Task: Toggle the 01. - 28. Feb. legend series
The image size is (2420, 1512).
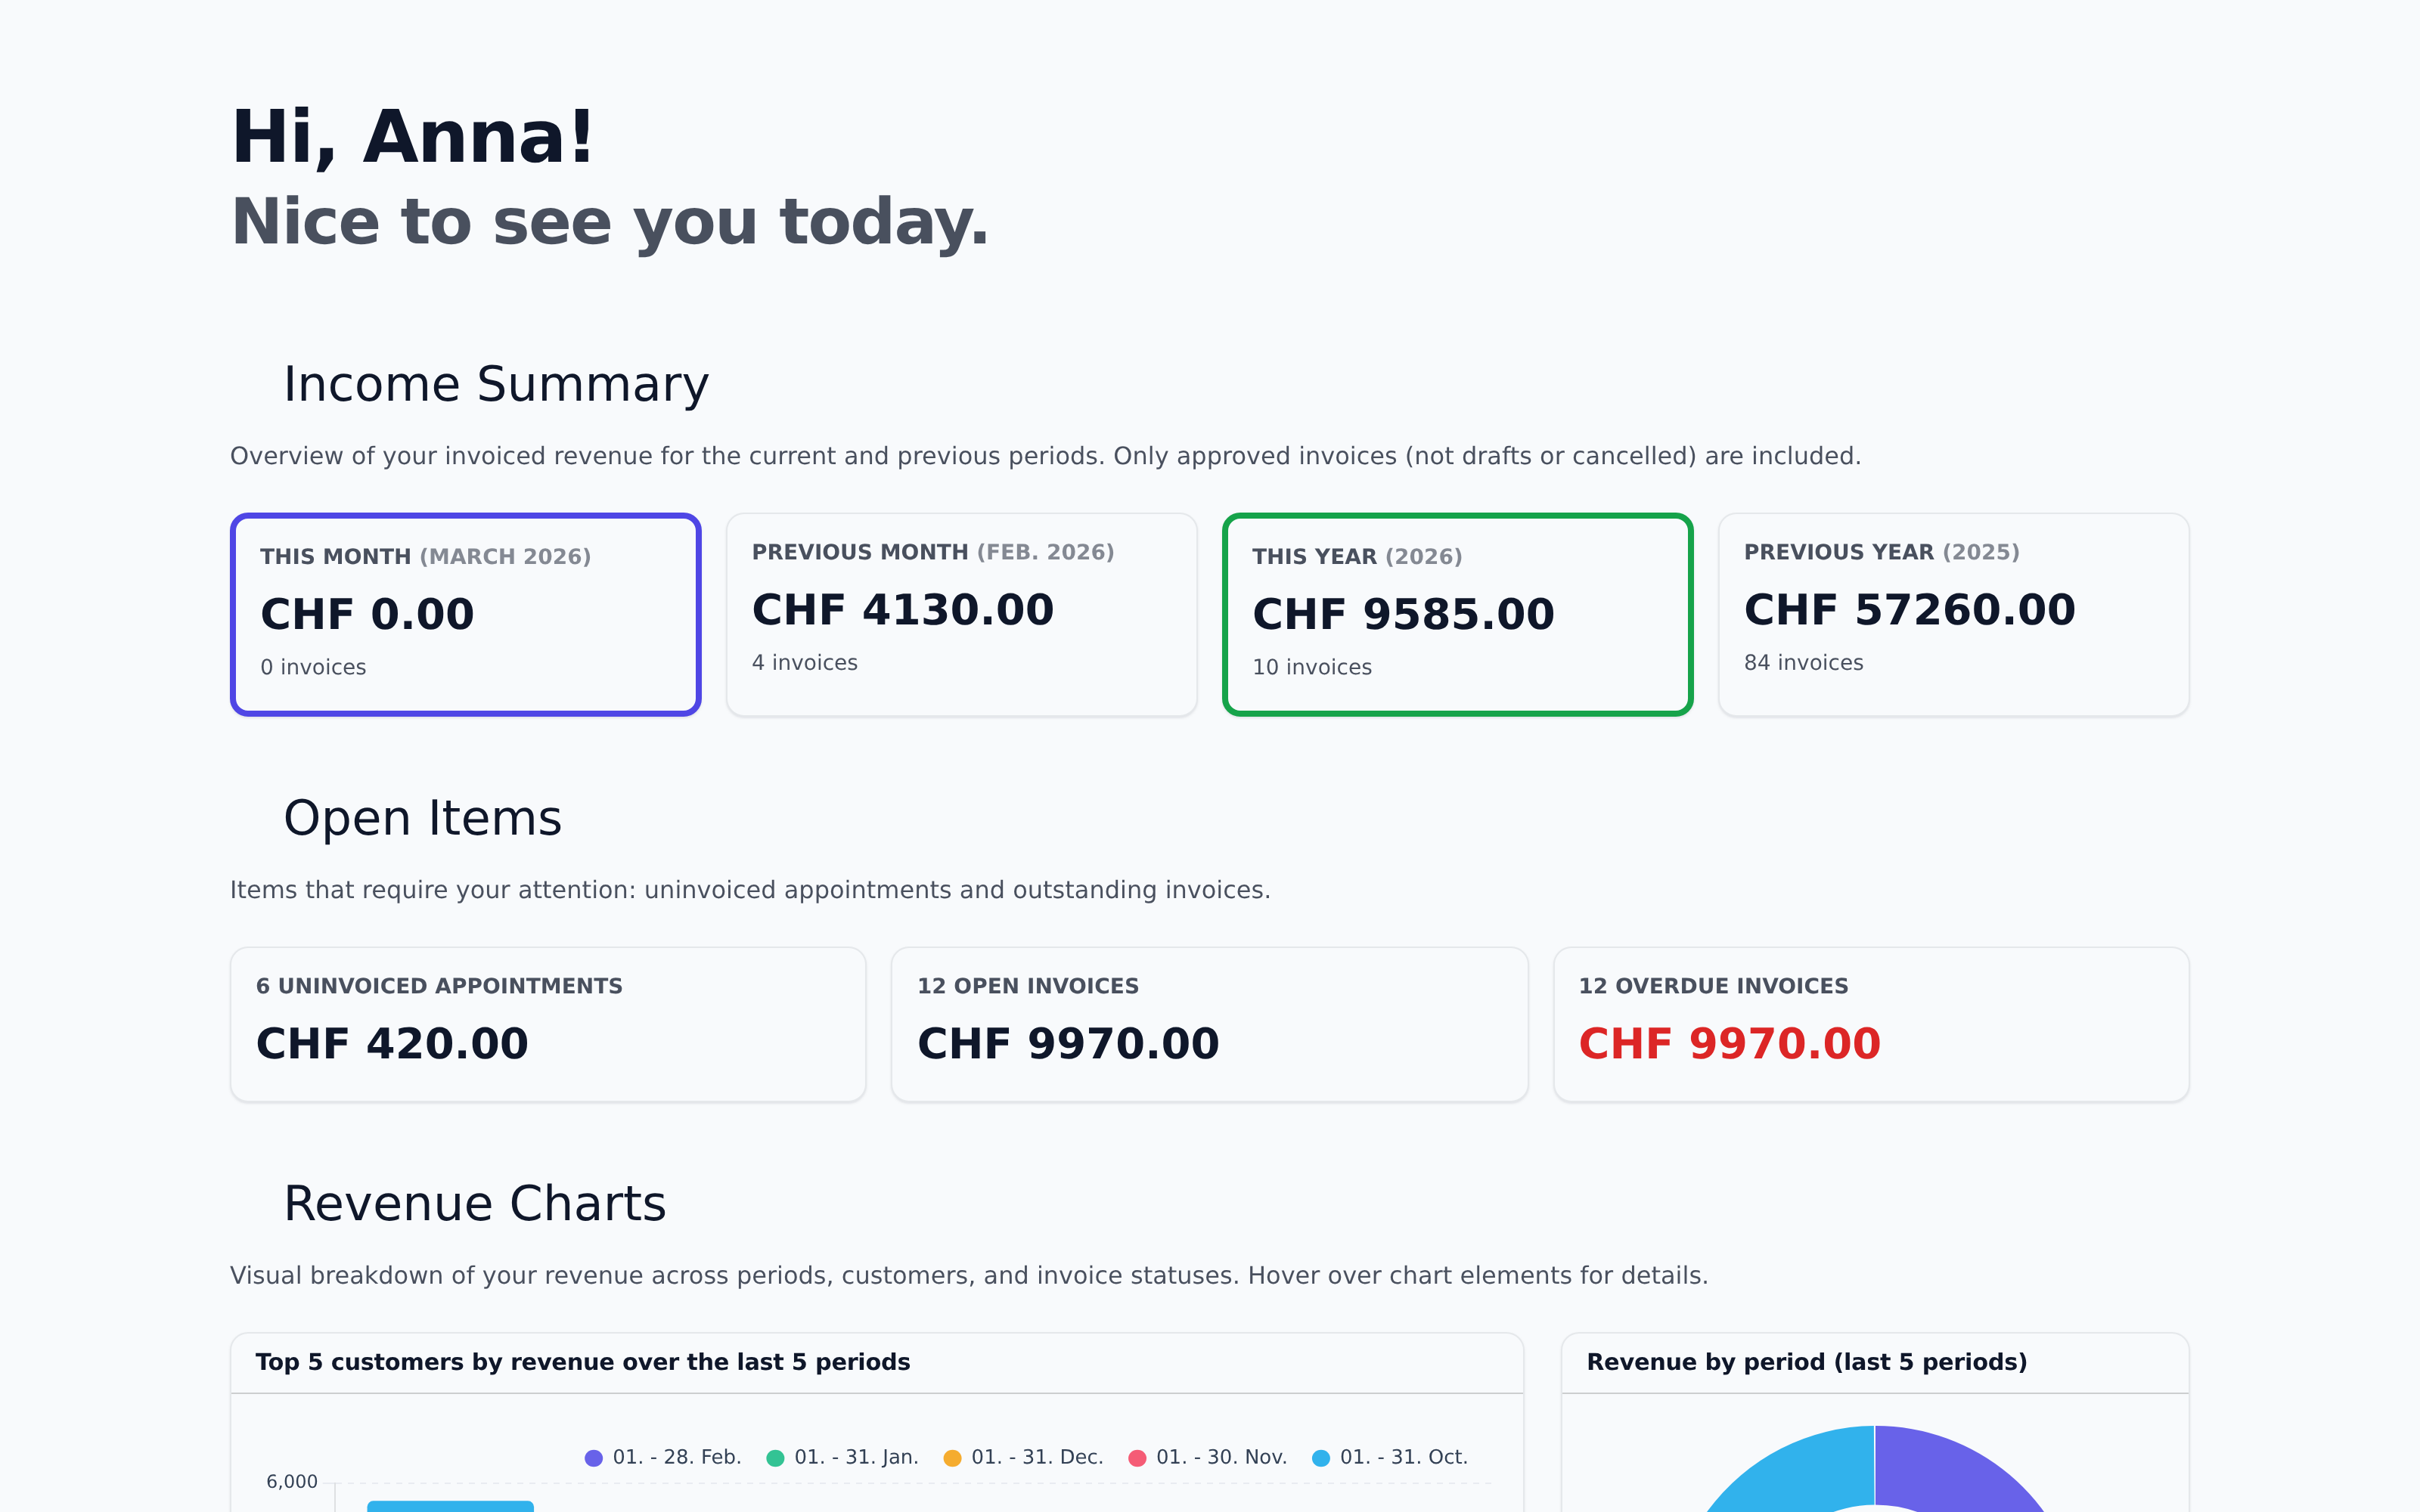Action: (x=663, y=1457)
